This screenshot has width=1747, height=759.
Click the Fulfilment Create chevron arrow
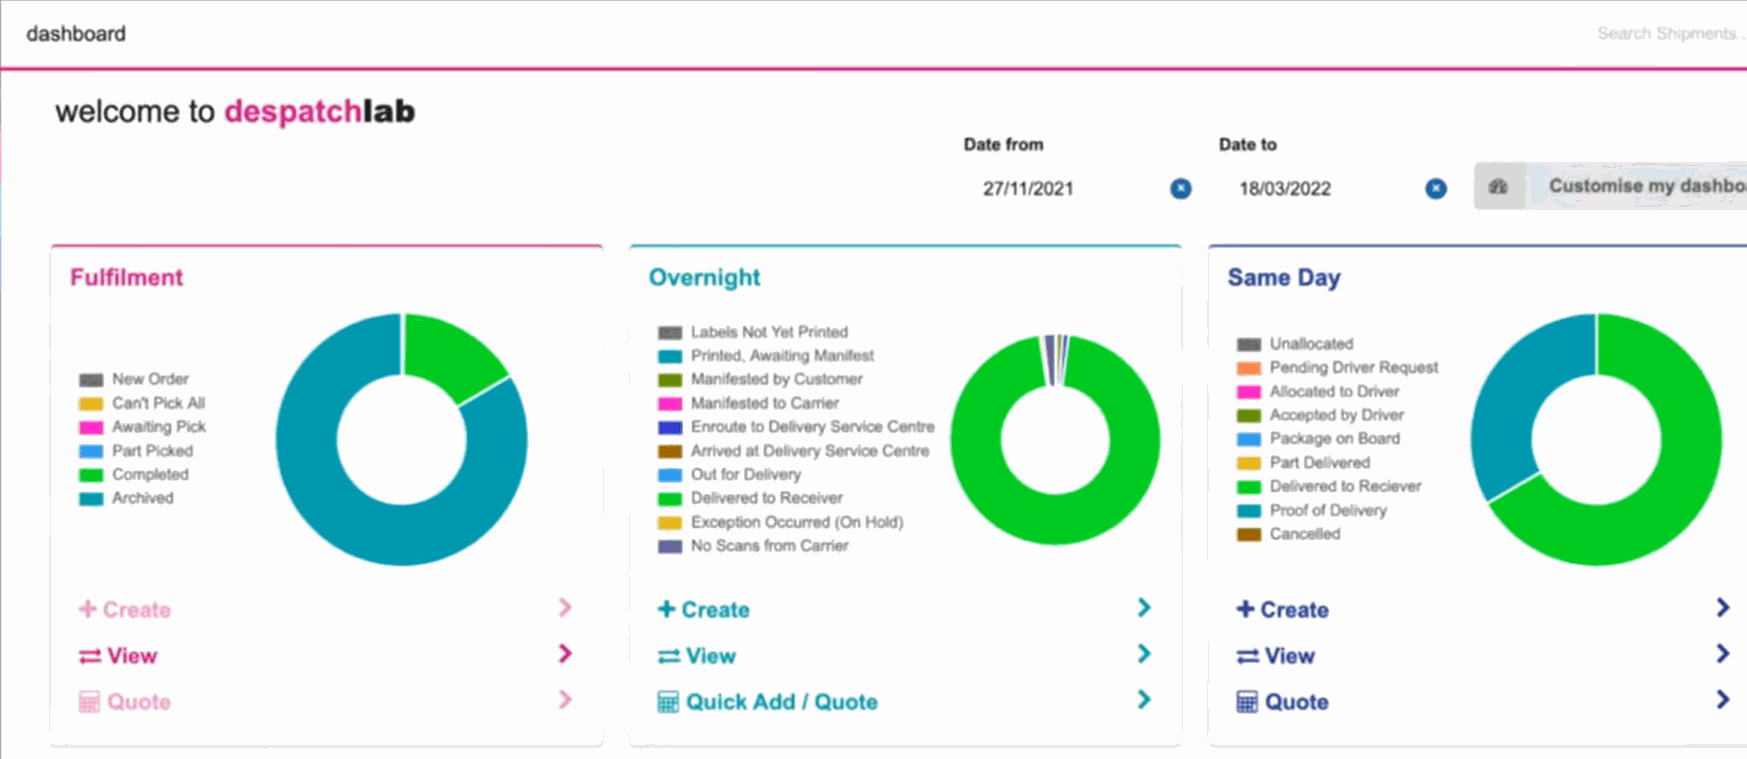pyautogui.click(x=565, y=607)
